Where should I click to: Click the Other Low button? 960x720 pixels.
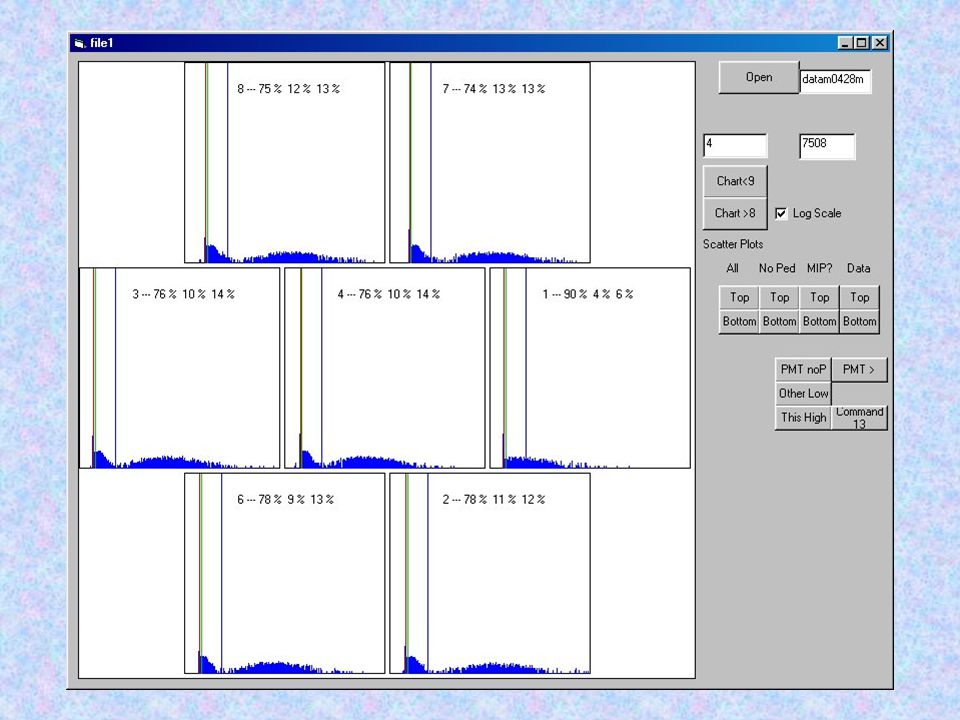[803, 394]
